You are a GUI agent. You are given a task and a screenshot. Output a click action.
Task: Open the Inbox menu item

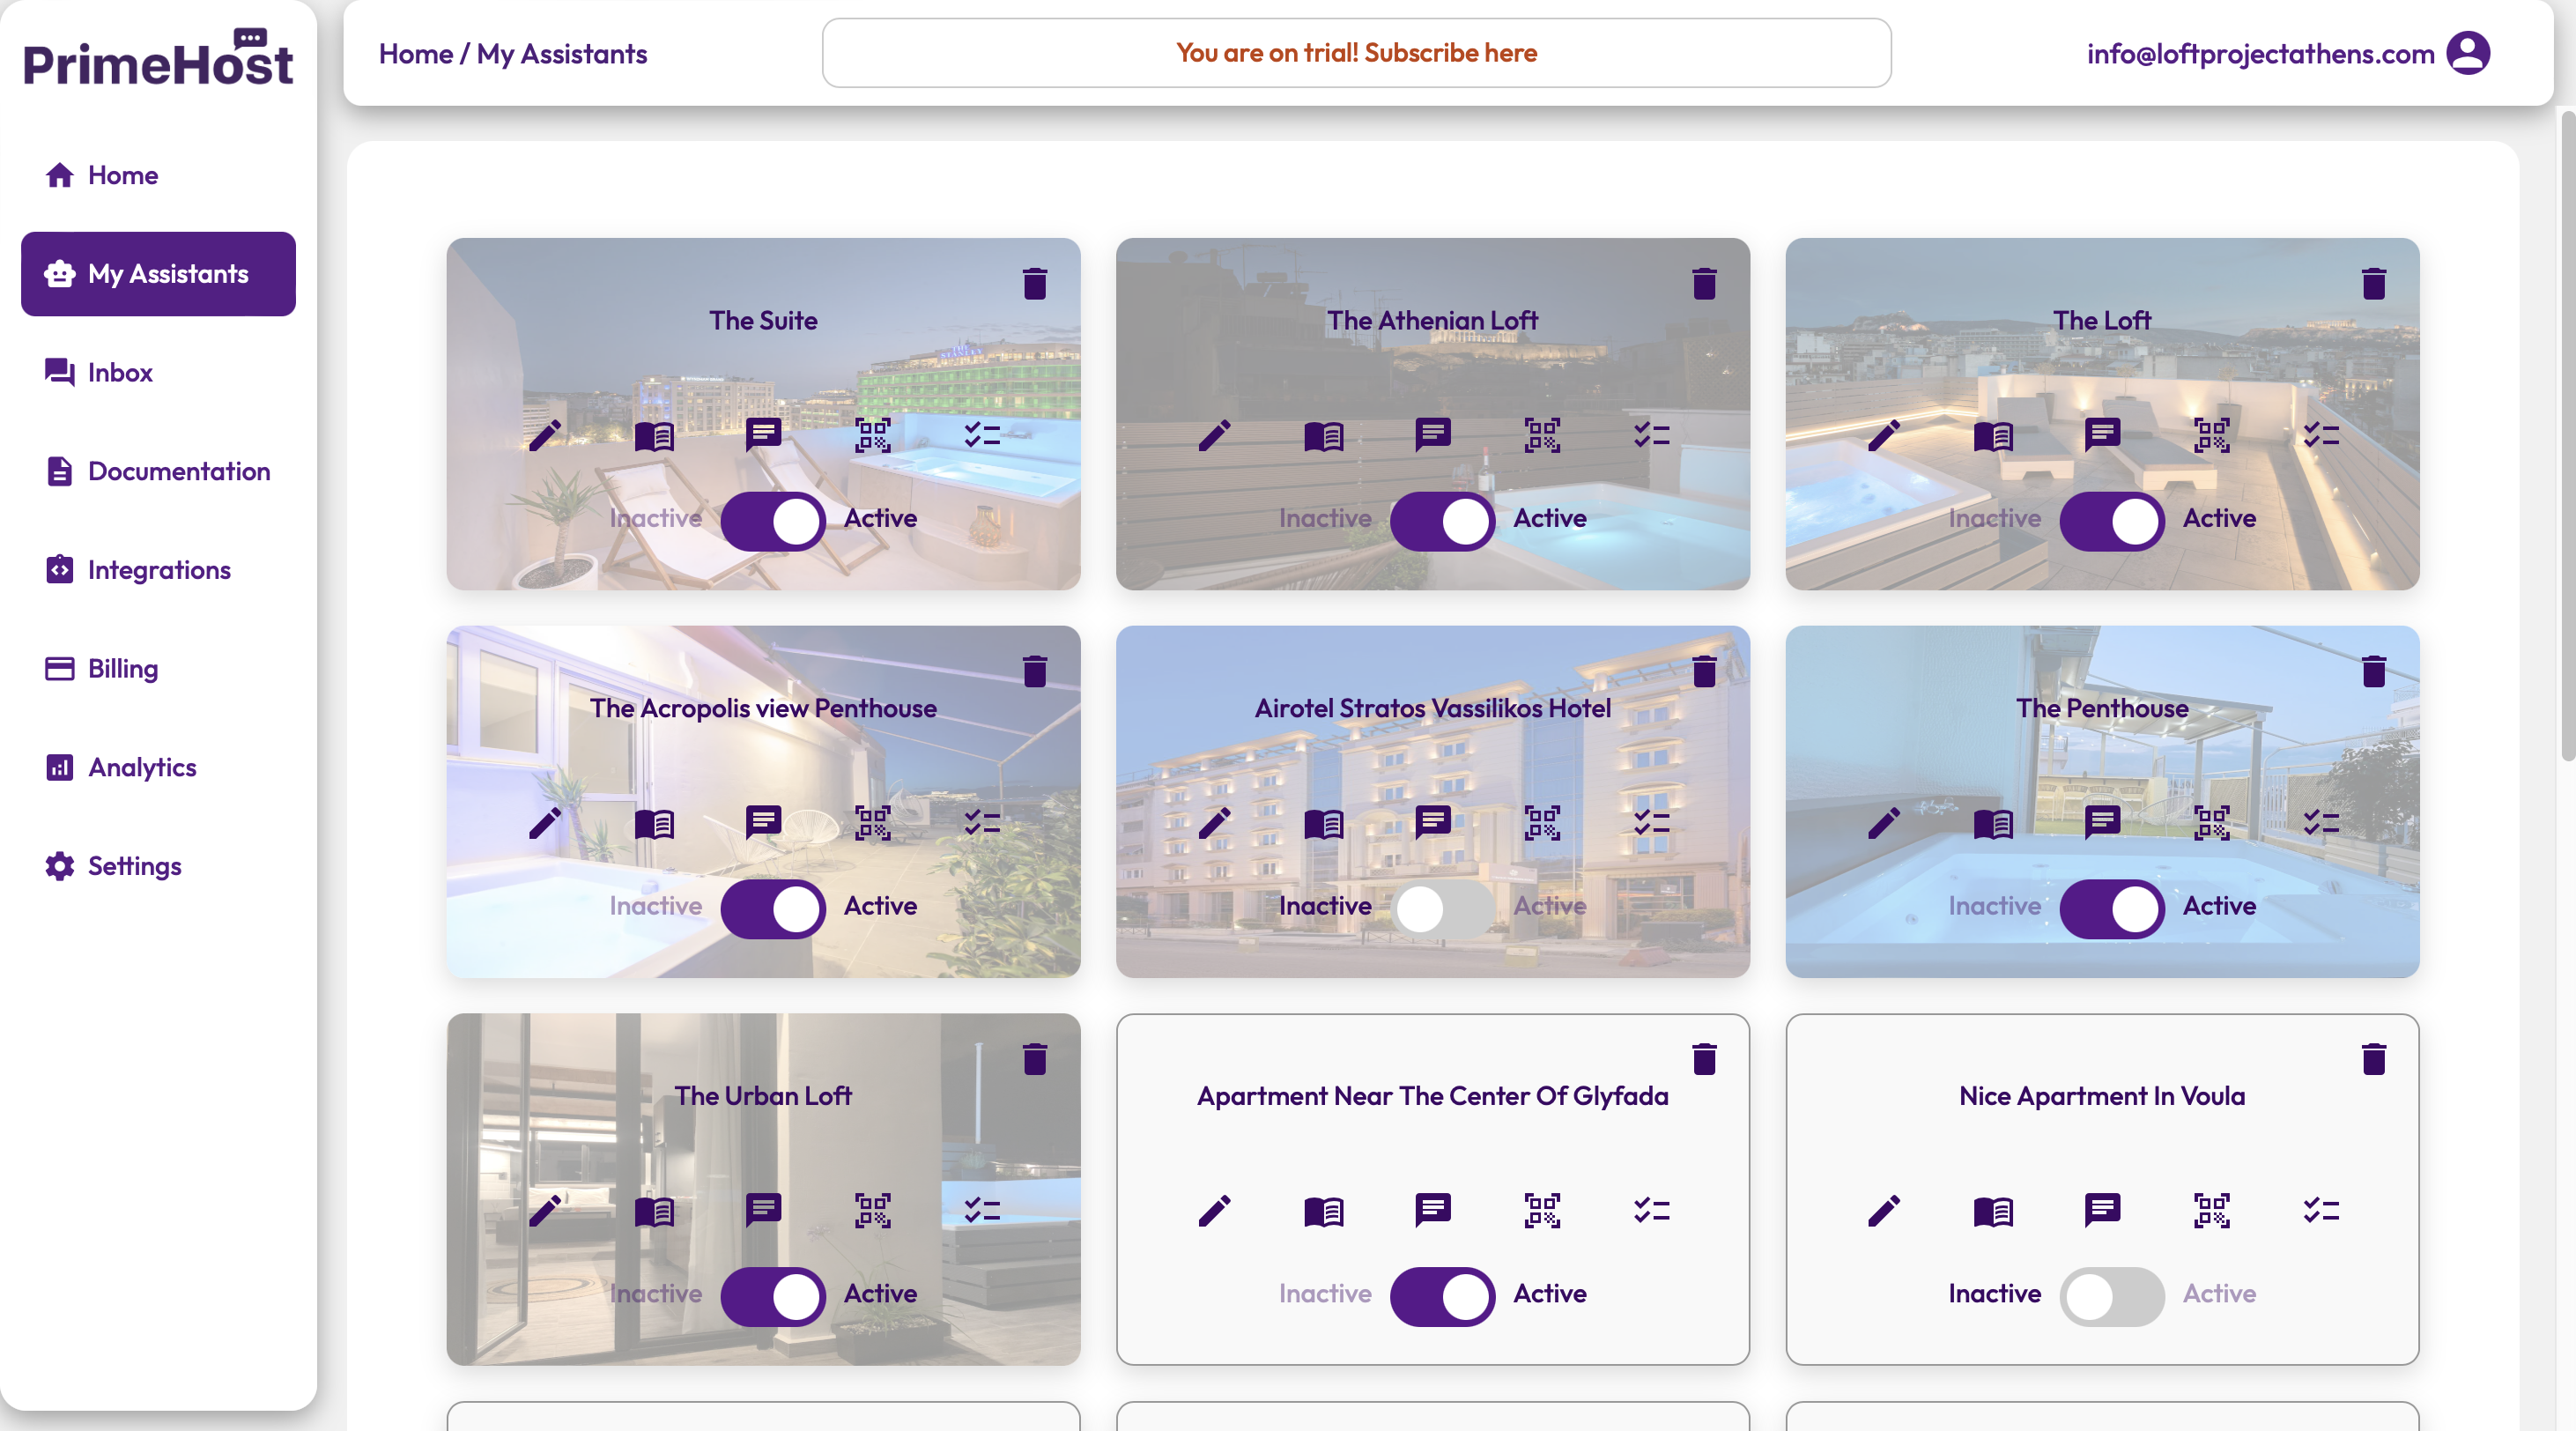[120, 372]
